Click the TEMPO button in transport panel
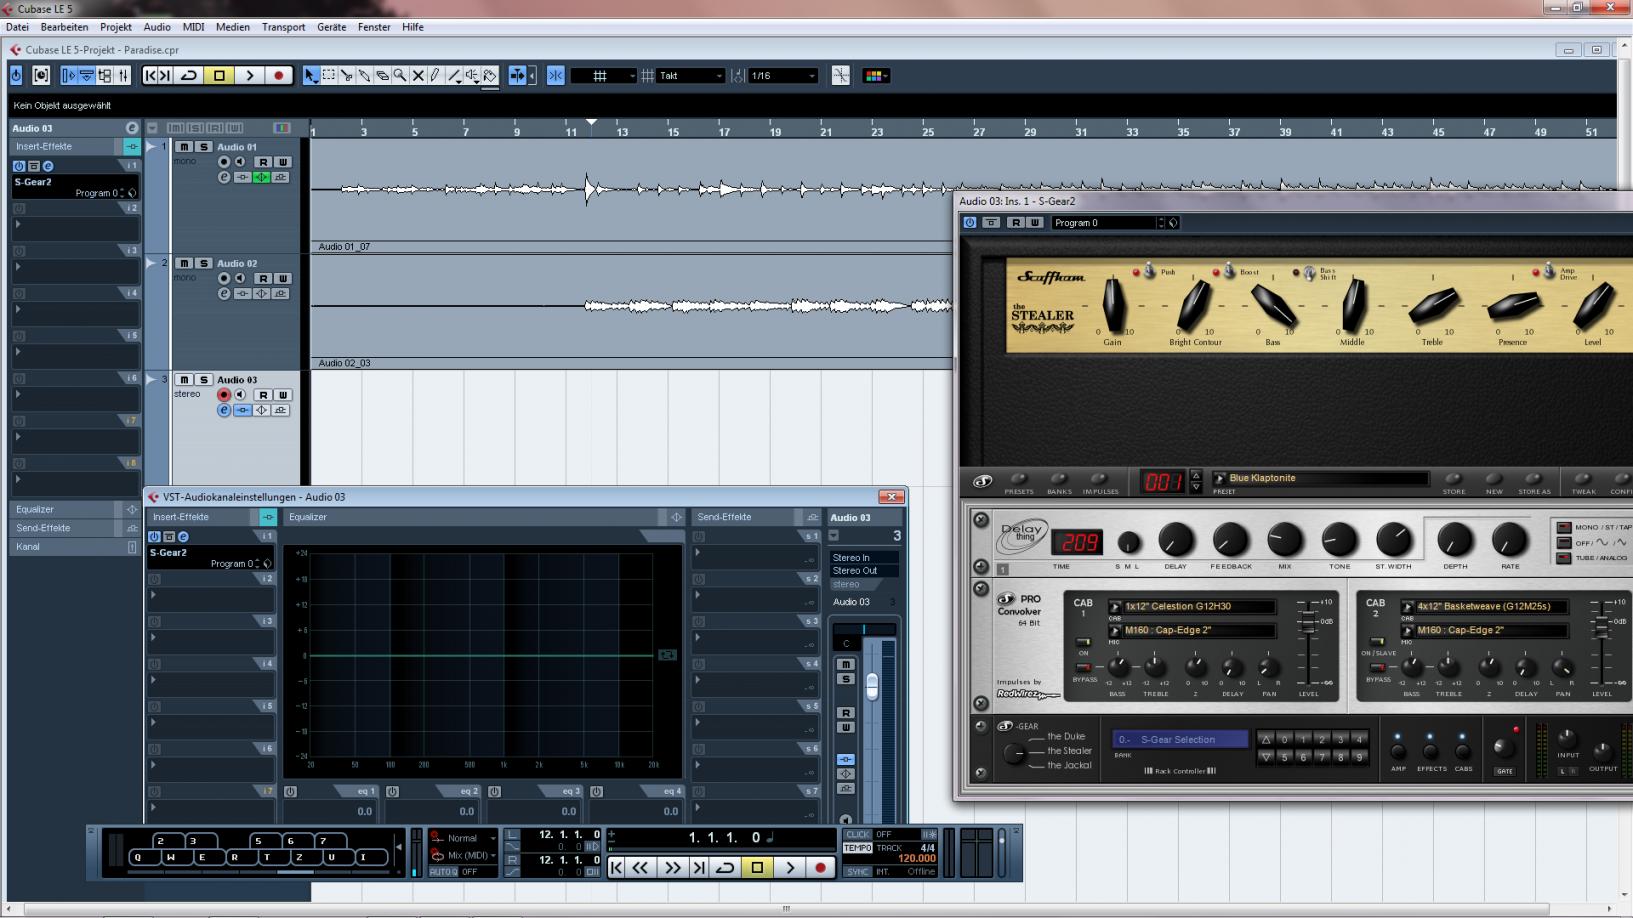The height and width of the screenshot is (918, 1633). tap(857, 848)
